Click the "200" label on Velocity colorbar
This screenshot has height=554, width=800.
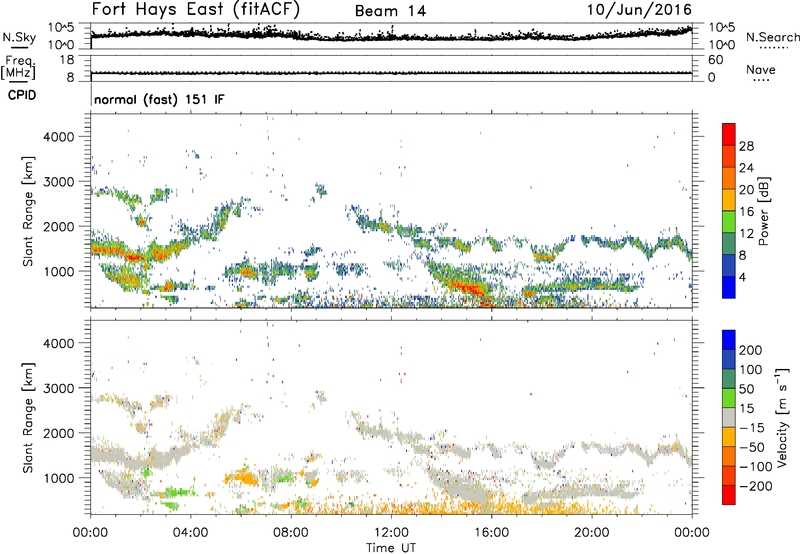(751, 350)
